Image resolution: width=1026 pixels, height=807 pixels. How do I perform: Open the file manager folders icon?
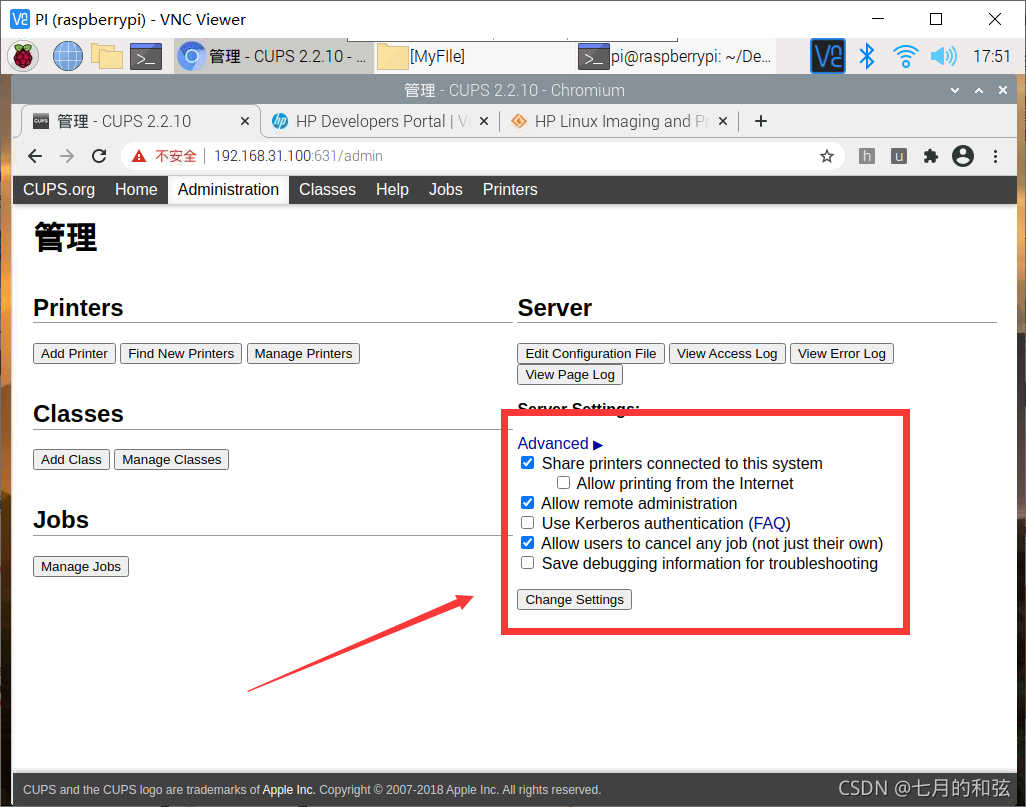tap(107, 56)
